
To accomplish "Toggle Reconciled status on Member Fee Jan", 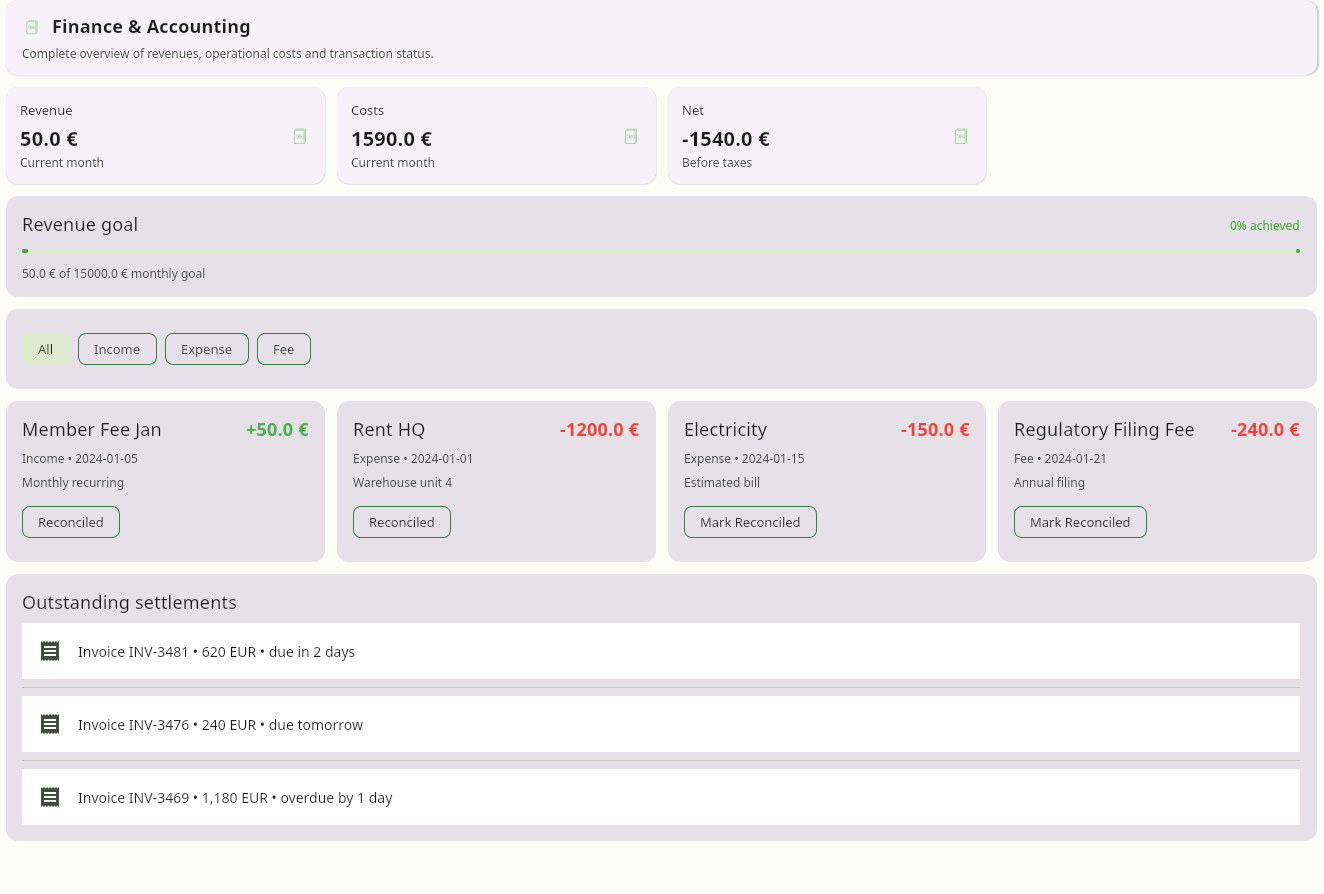I will tap(71, 522).
